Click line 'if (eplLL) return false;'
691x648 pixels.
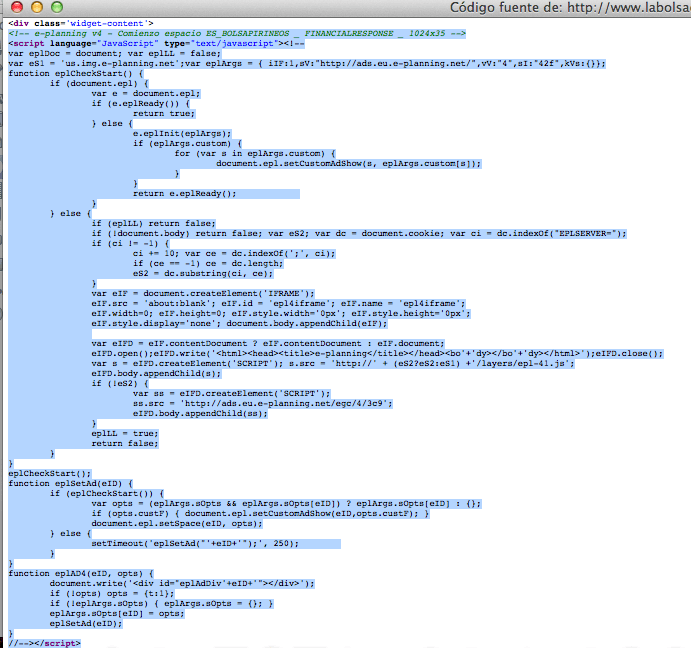[153, 223]
